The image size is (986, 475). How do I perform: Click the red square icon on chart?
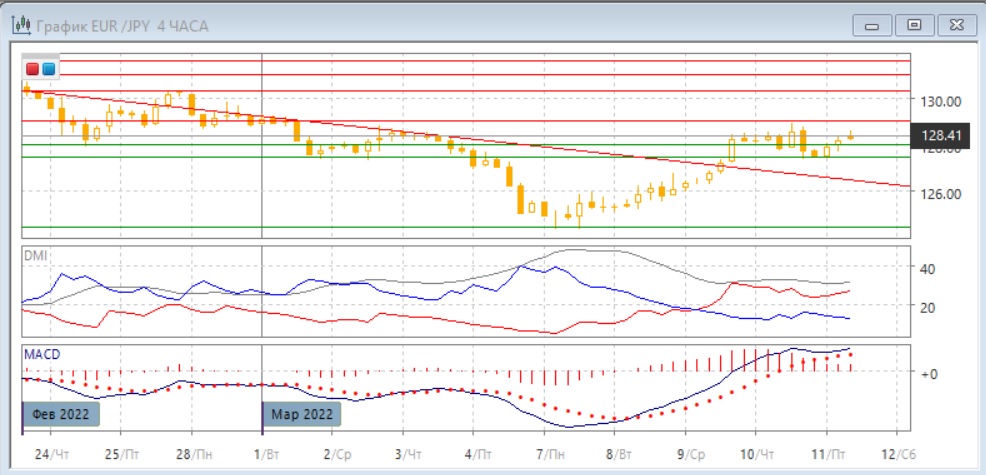[32, 69]
